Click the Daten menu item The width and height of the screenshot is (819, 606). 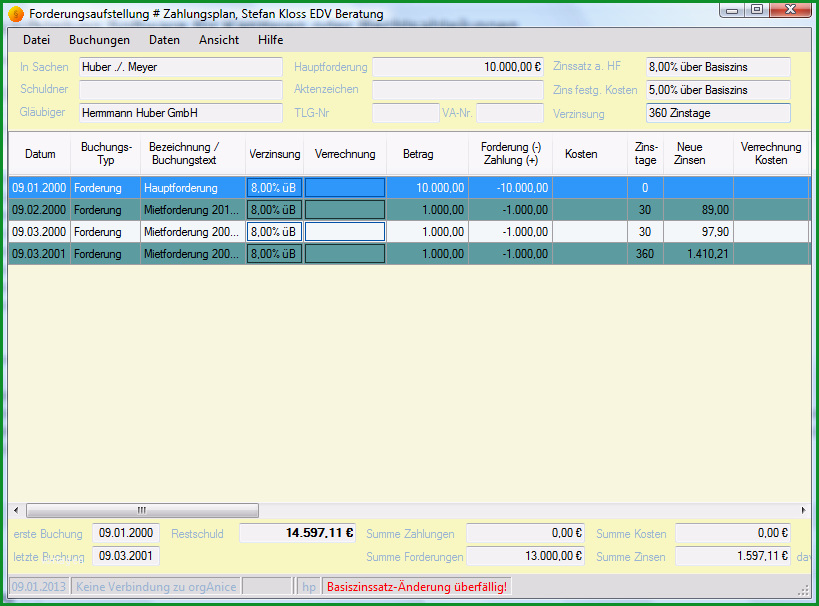click(164, 40)
